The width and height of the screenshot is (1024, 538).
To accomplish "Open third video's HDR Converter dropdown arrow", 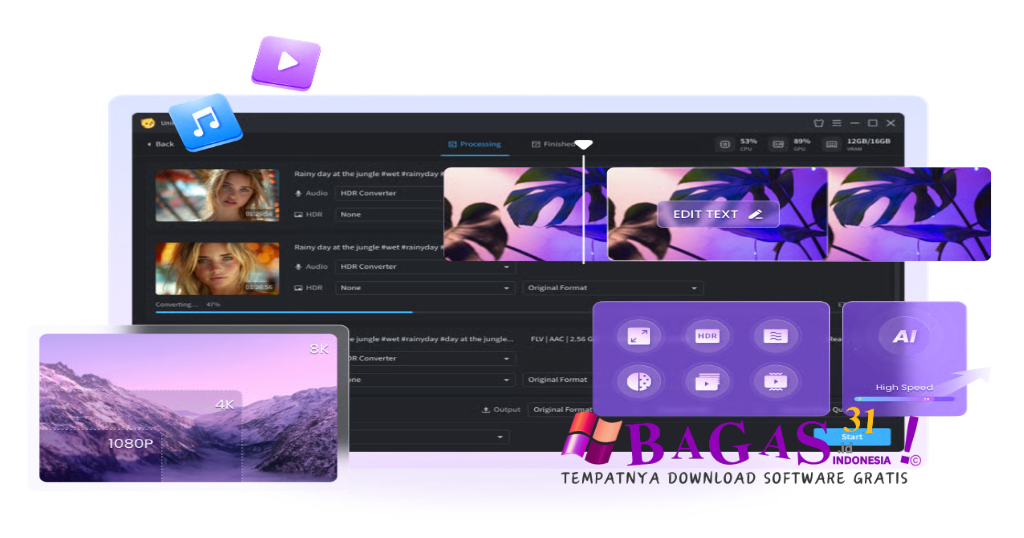I will [506, 358].
